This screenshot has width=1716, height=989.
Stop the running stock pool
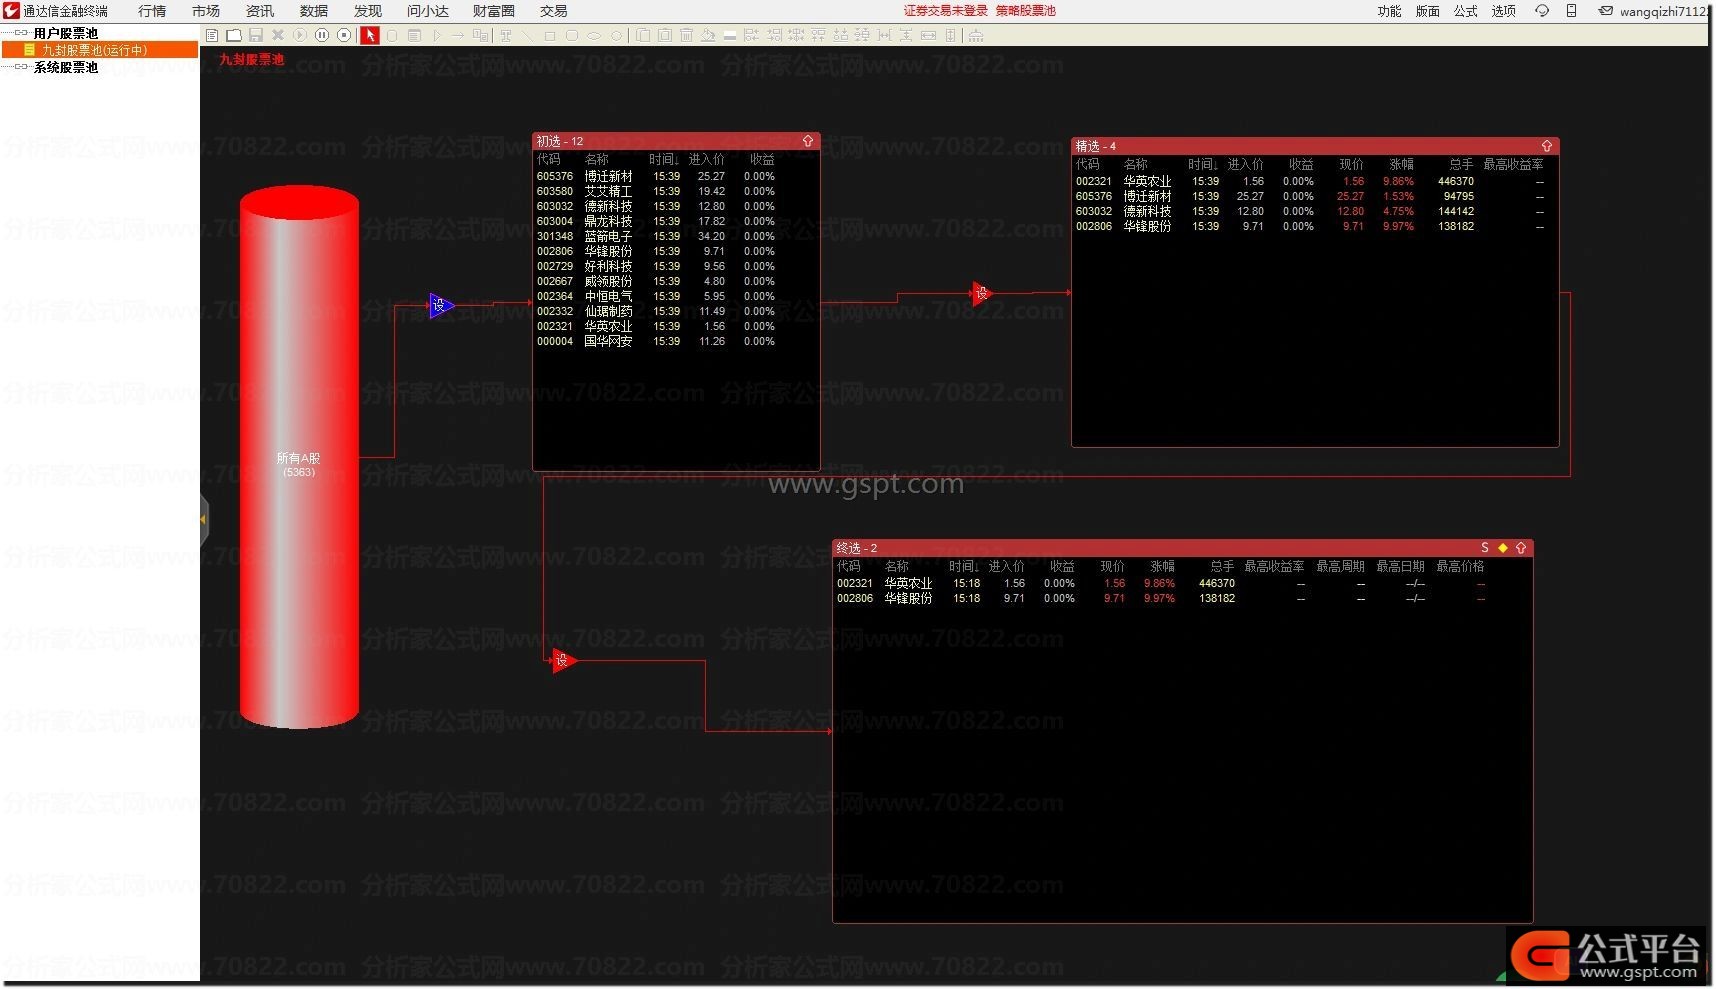344,35
